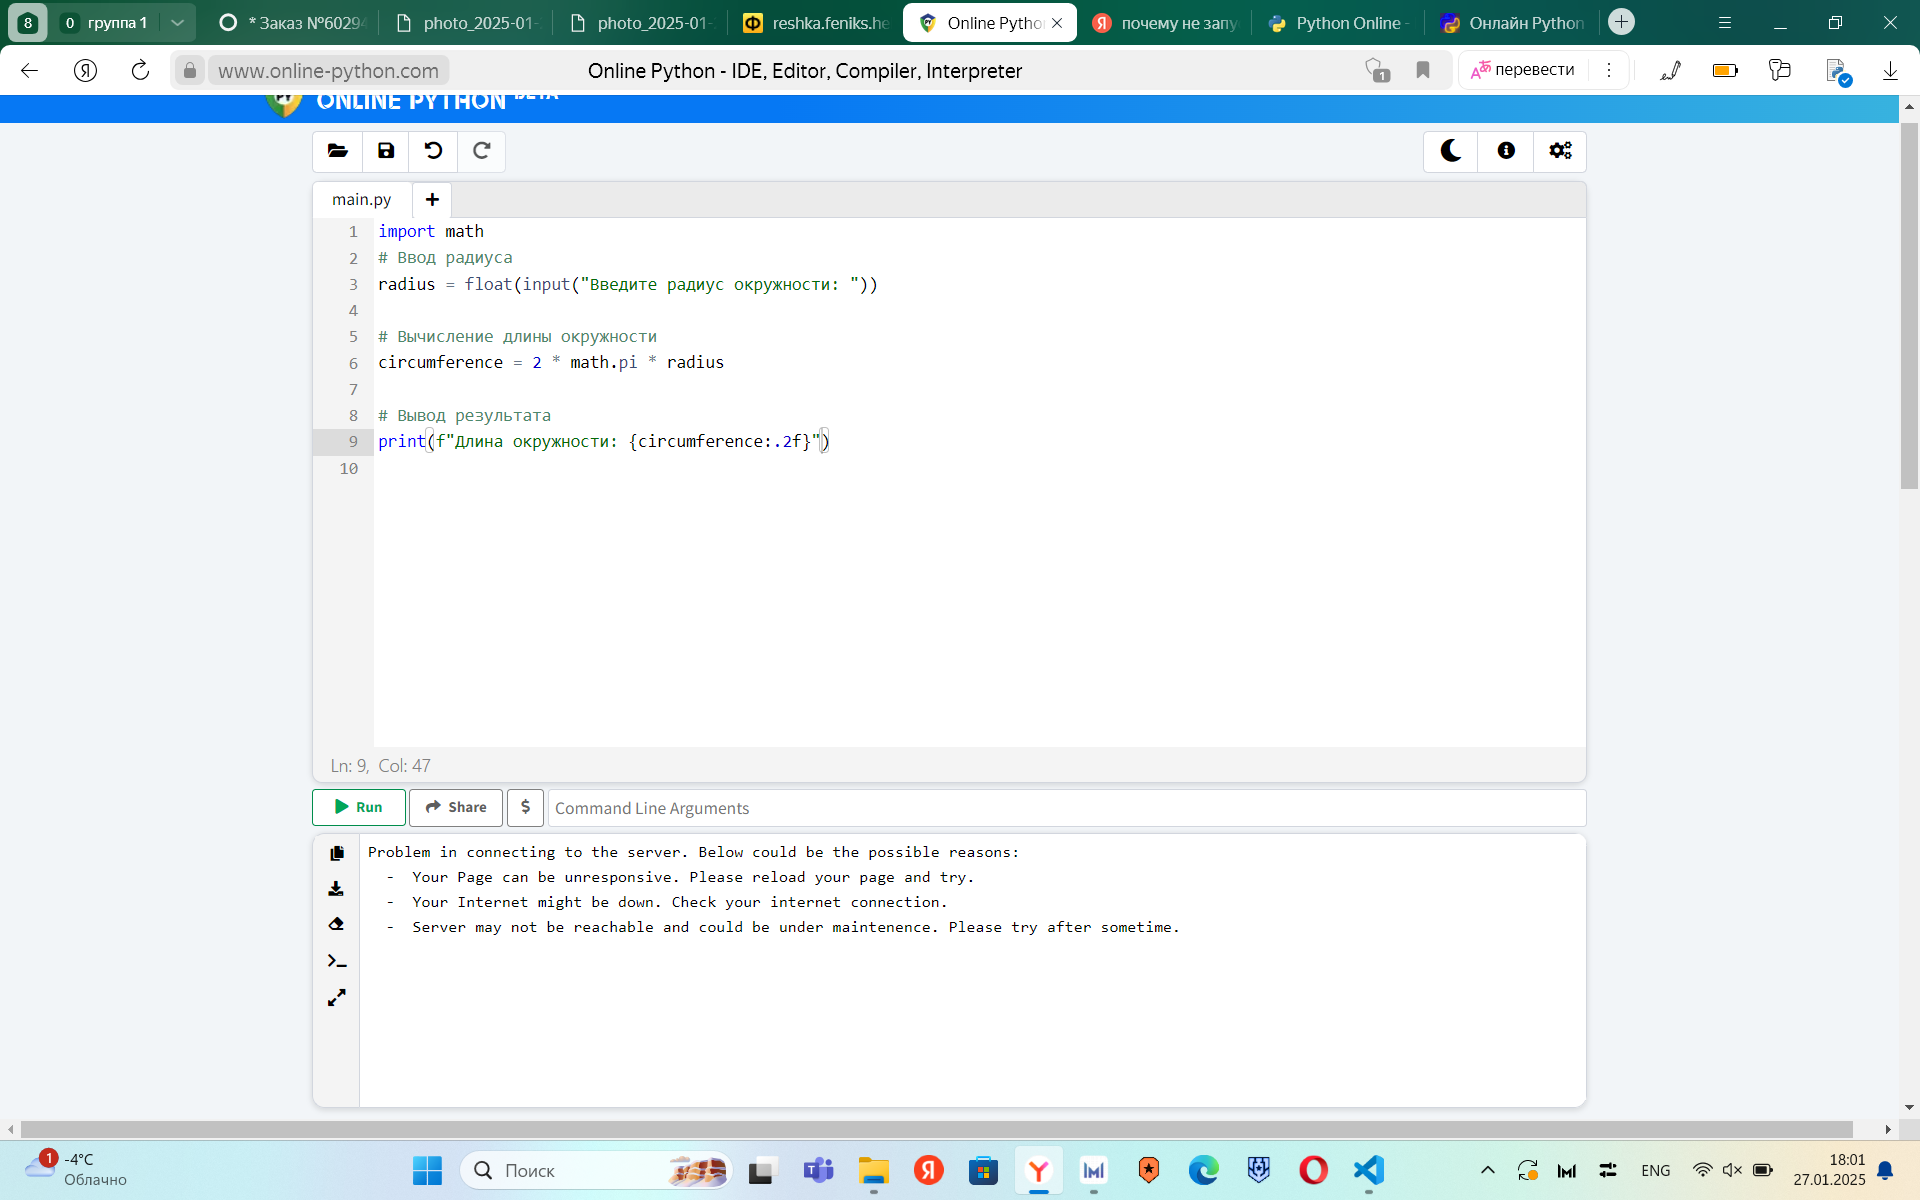Screen dimensions: 1920x1200
Task: Switch to reshka.feniks tab
Action: (816, 23)
